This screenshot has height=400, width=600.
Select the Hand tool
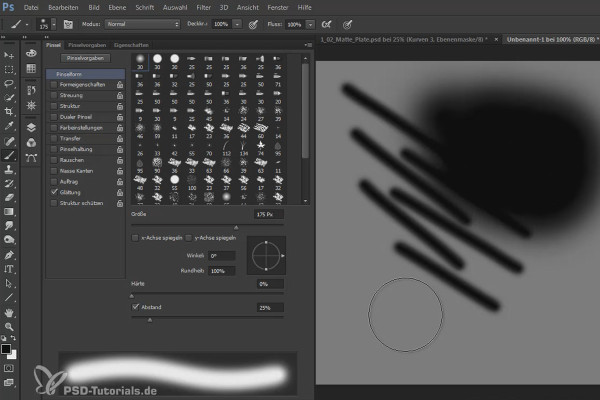[x=8, y=313]
